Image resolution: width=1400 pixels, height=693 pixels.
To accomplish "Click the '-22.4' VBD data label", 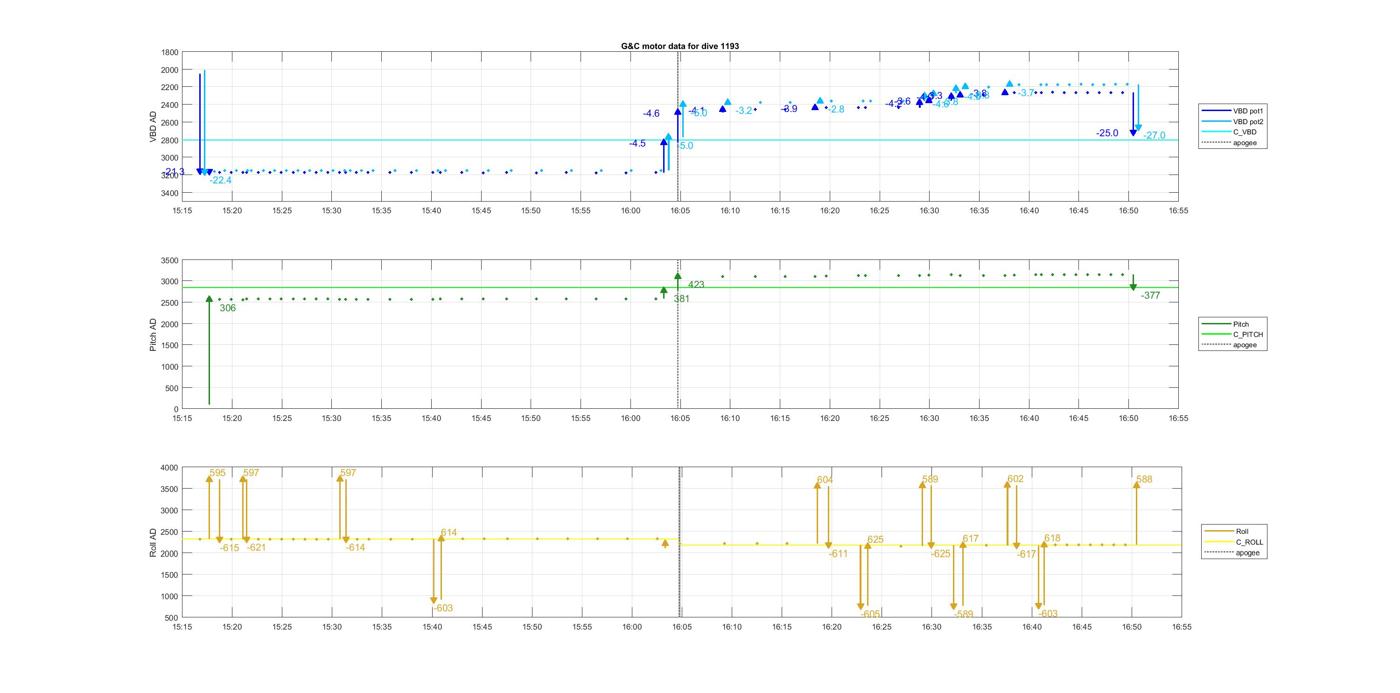I will 221,180.
